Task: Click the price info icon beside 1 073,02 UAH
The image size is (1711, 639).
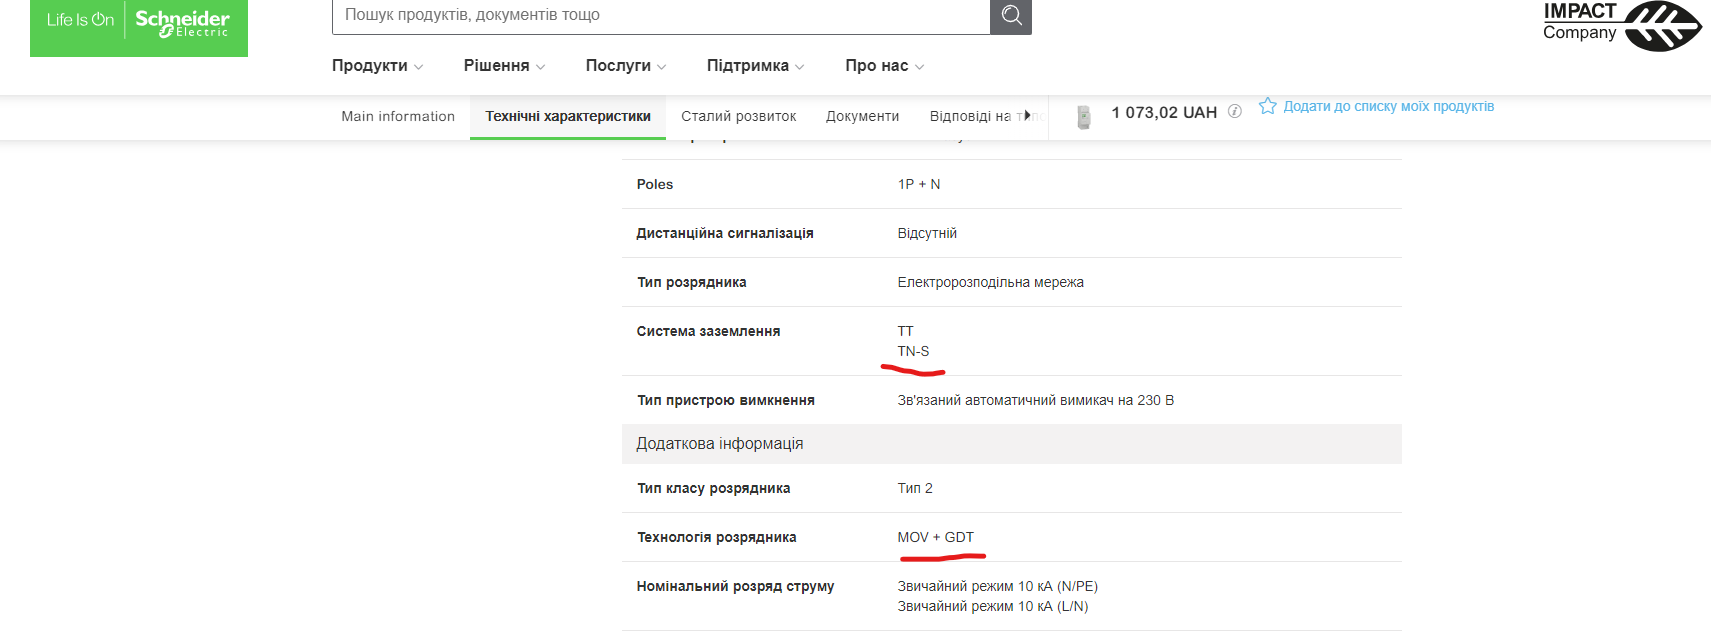Action: tap(1235, 111)
